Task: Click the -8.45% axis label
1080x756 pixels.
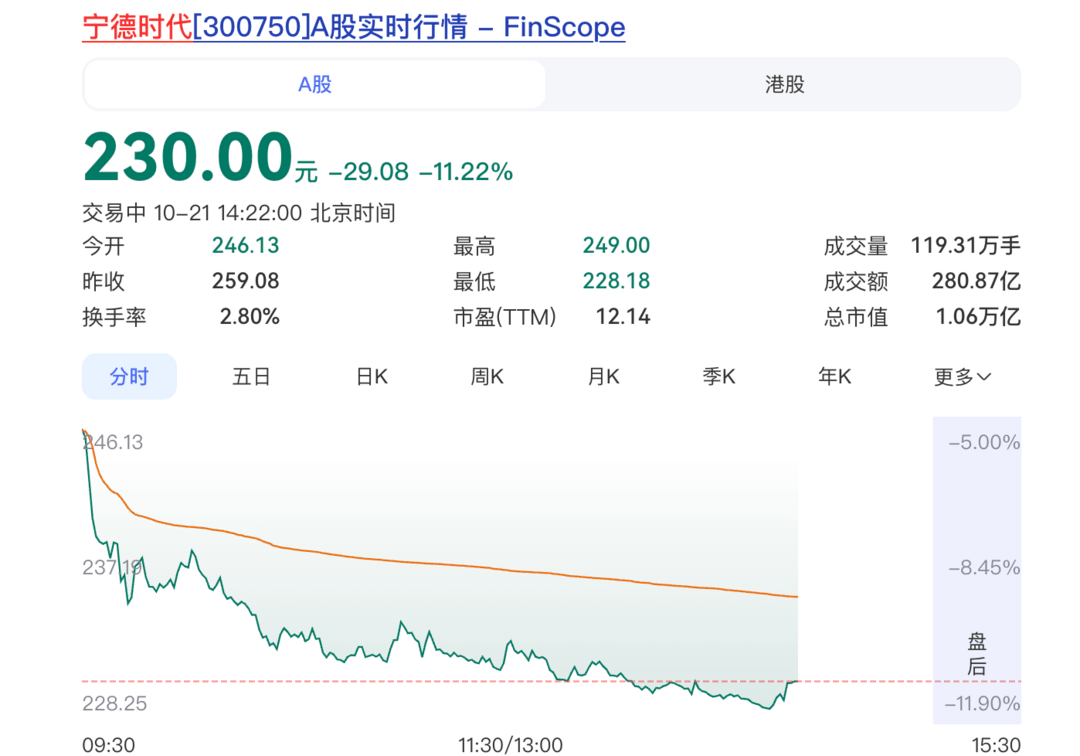Action: click(984, 567)
